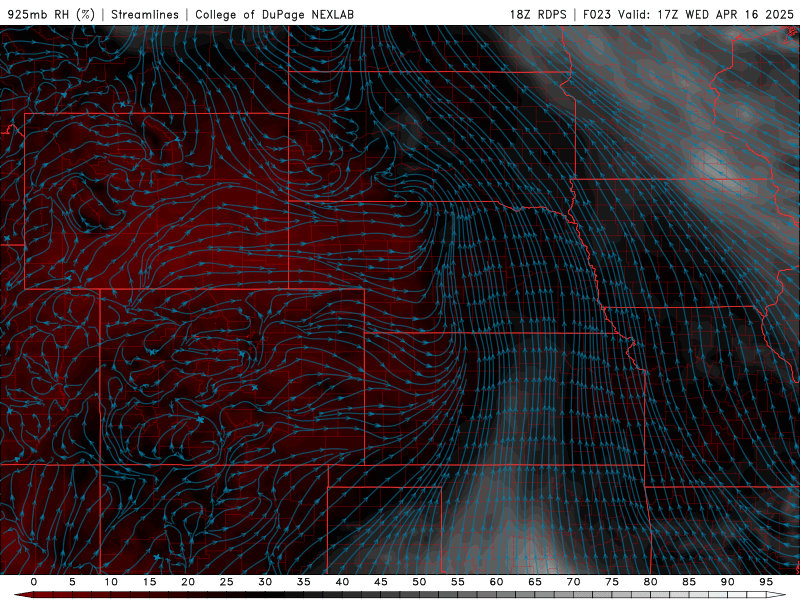Click the "55" label on color scale

click(x=458, y=582)
